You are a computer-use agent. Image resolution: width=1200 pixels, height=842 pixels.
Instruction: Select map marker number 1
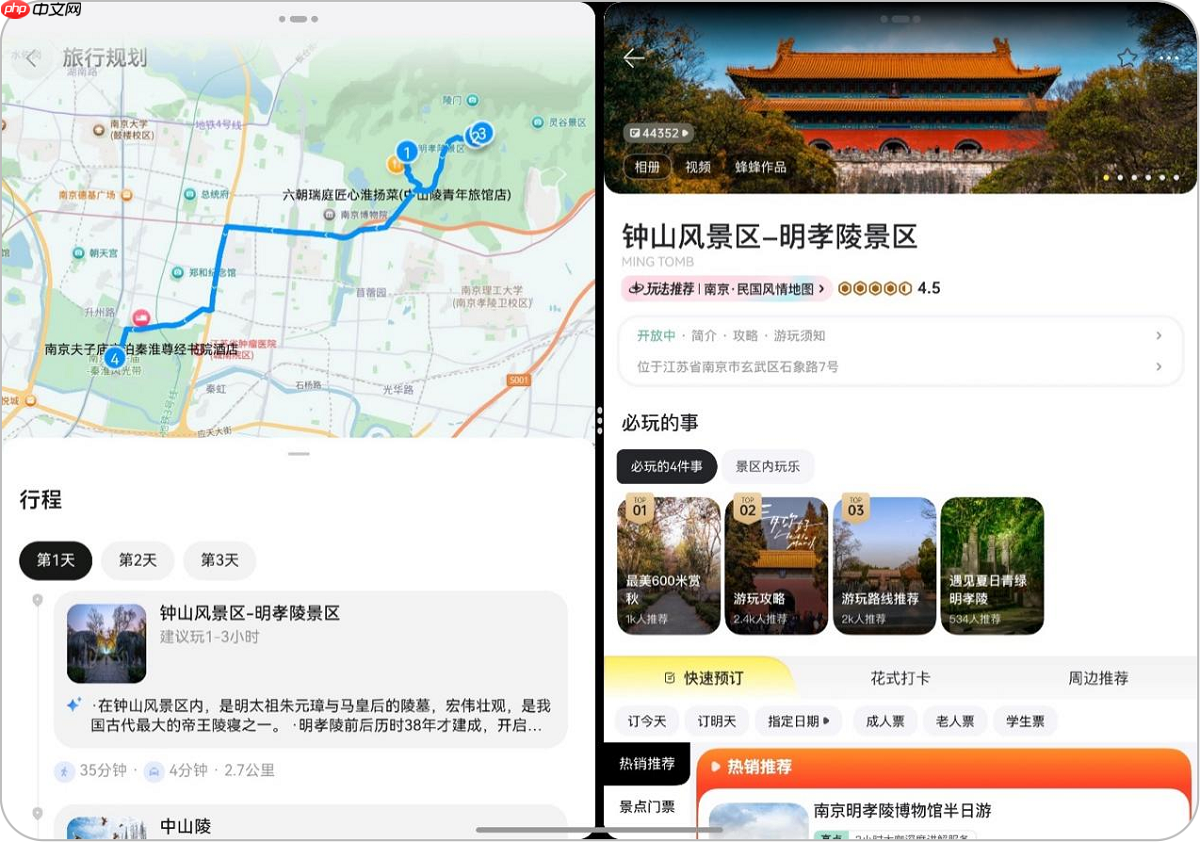(x=406, y=151)
